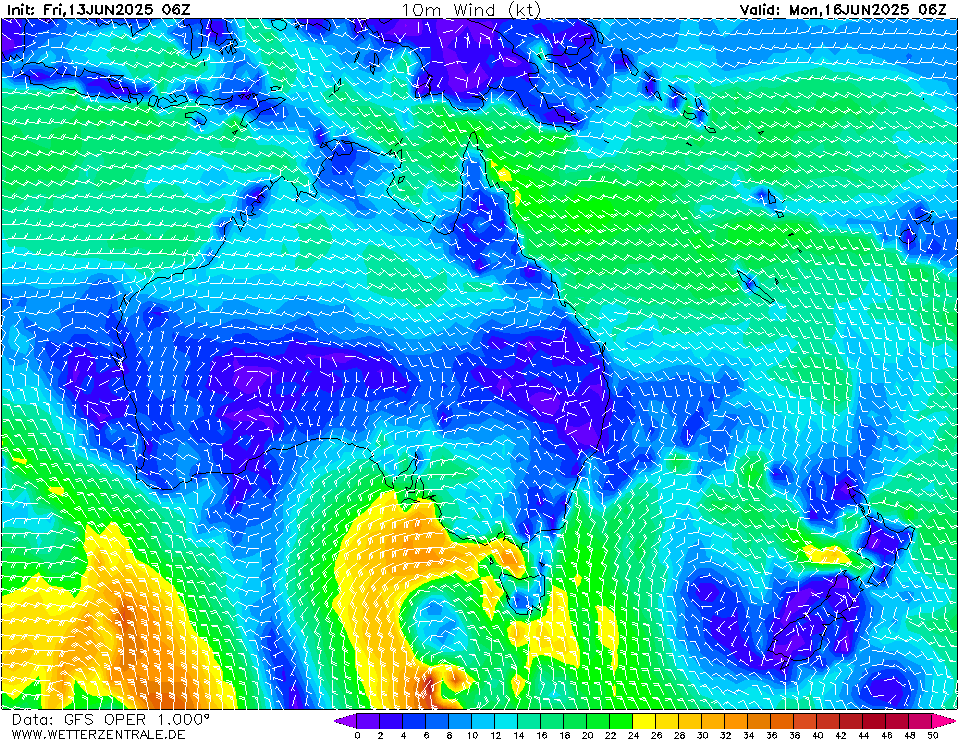Click the "12" label under the color bar
Viewport: 959px width, 741px height.
495,735
